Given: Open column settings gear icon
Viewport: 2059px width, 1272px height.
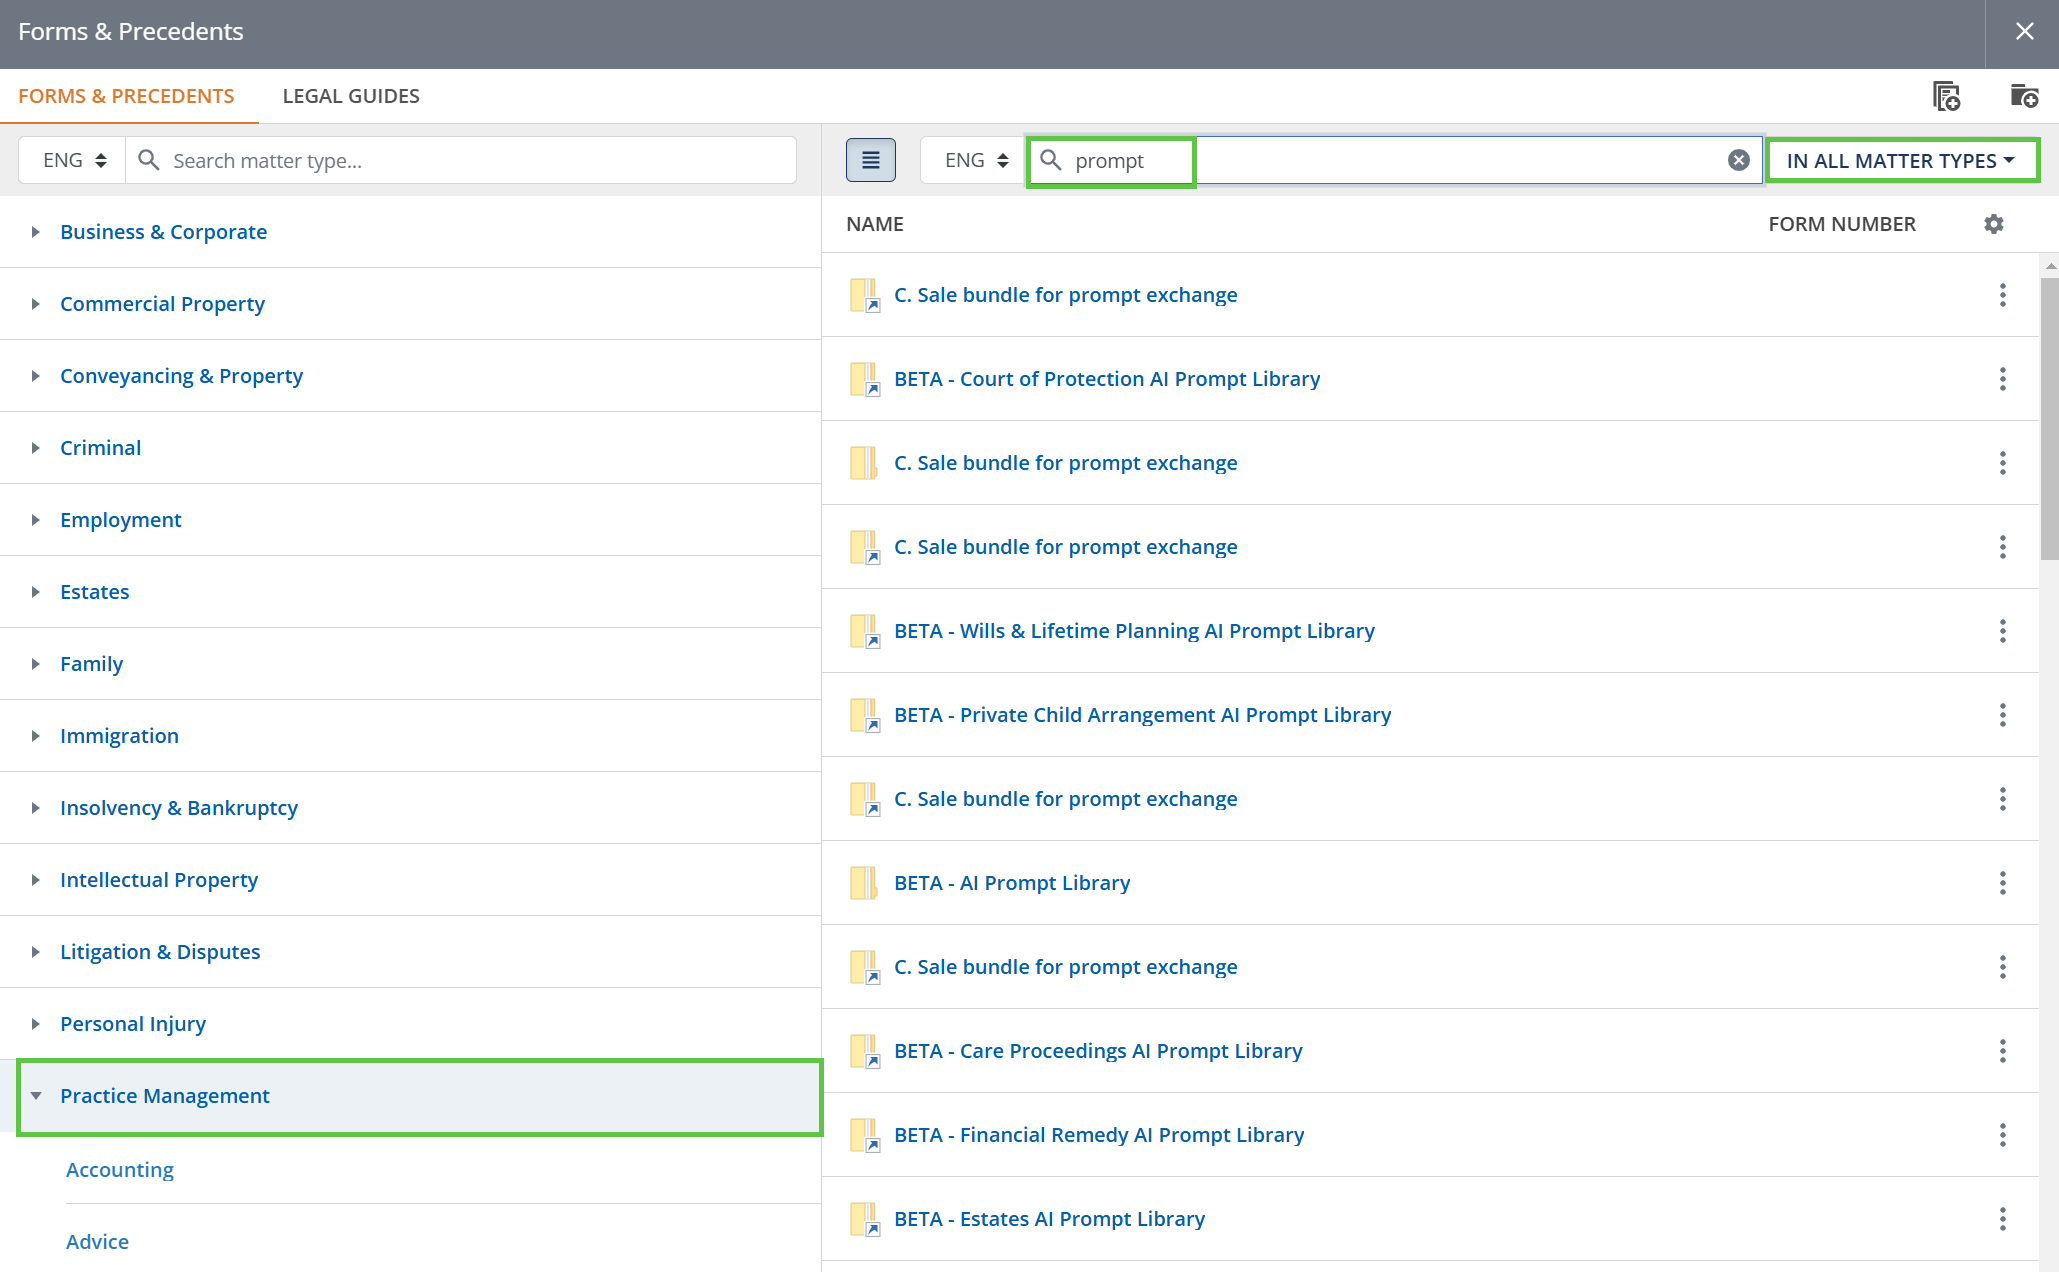Looking at the screenshot, I should (1993, 224).
